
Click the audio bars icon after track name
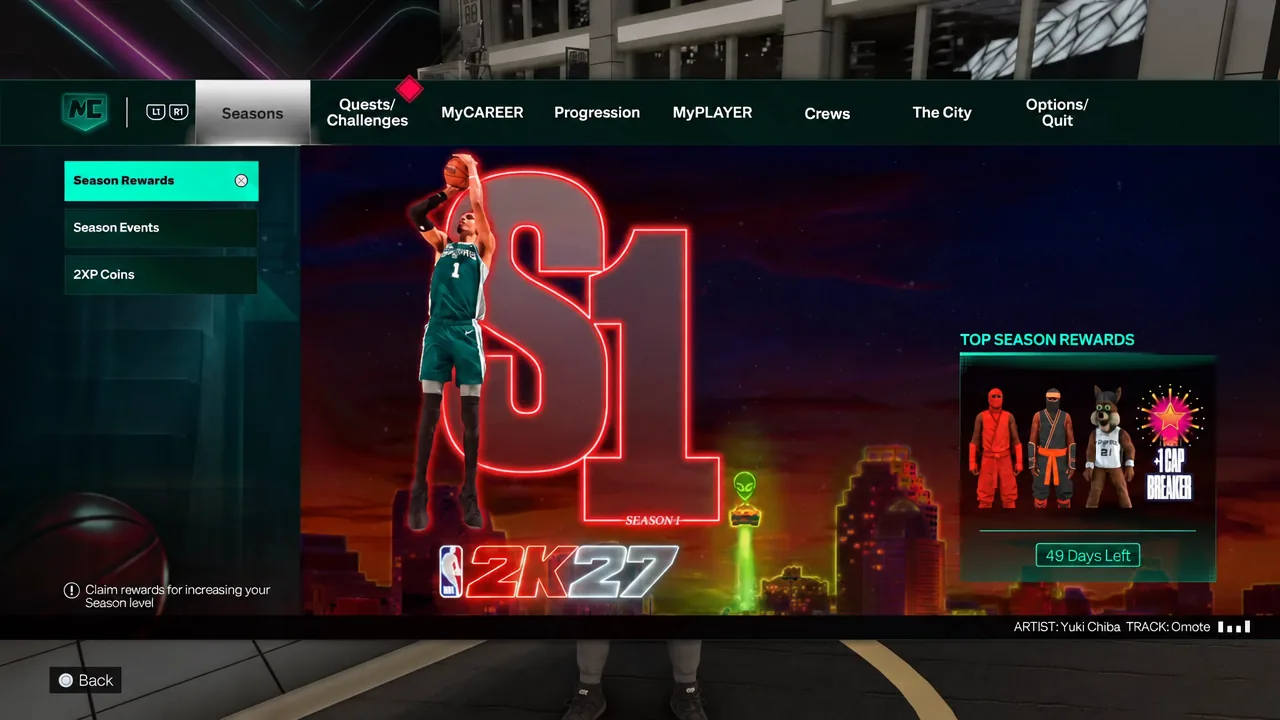pyautogui.click(x=1233, y=627)
